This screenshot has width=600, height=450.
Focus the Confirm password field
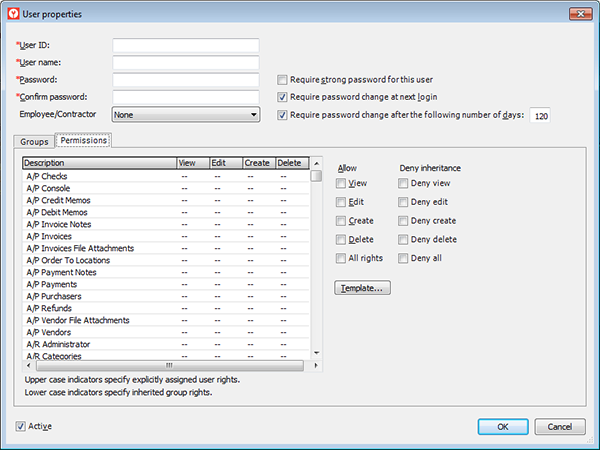[186, 97]
